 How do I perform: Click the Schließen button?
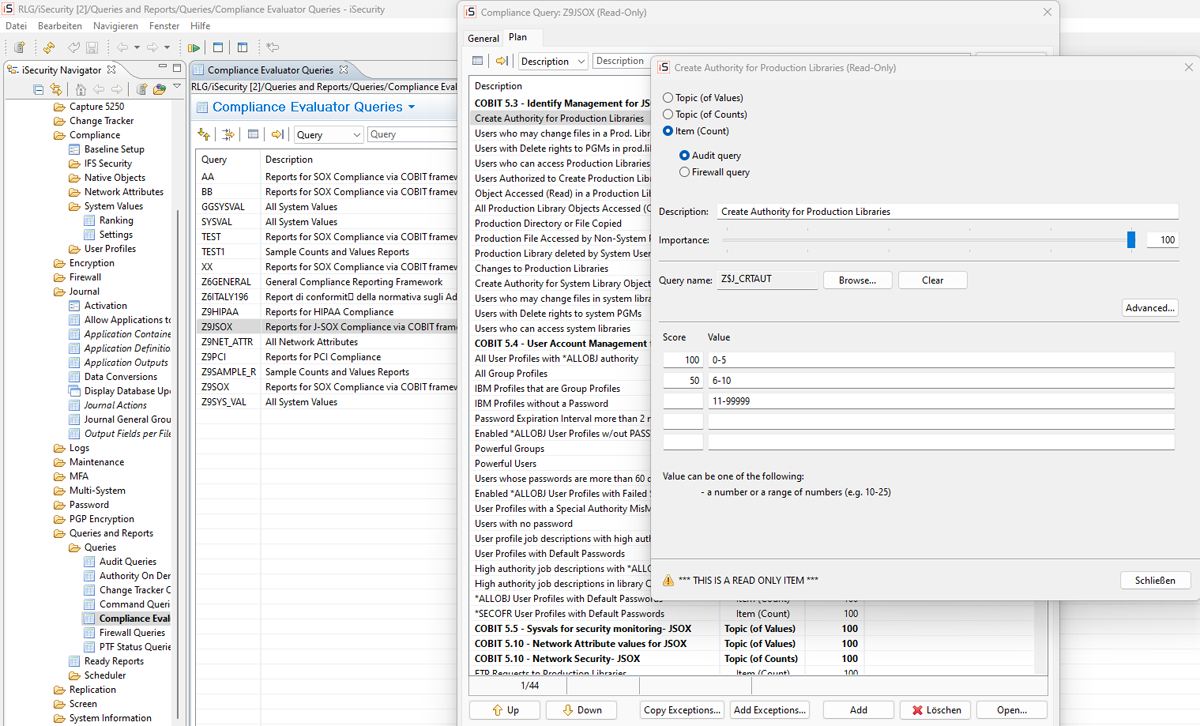(x=1155, y=580)
